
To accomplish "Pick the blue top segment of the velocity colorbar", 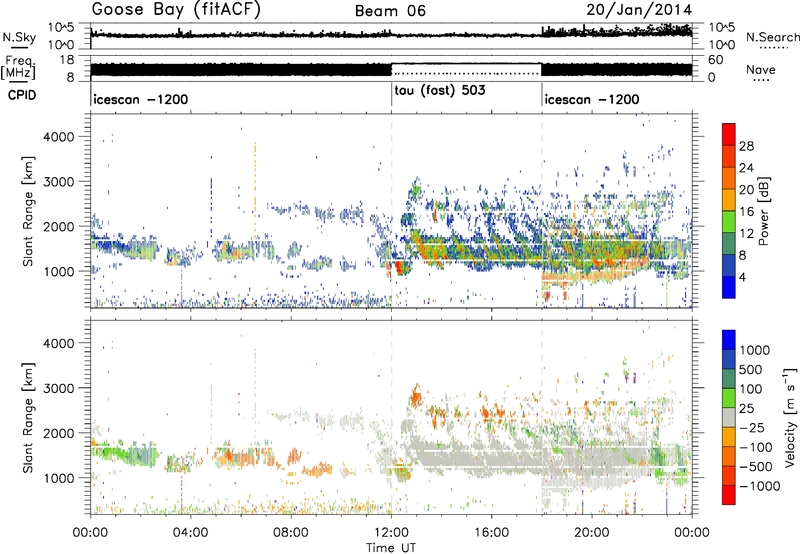I will [729, 340].
